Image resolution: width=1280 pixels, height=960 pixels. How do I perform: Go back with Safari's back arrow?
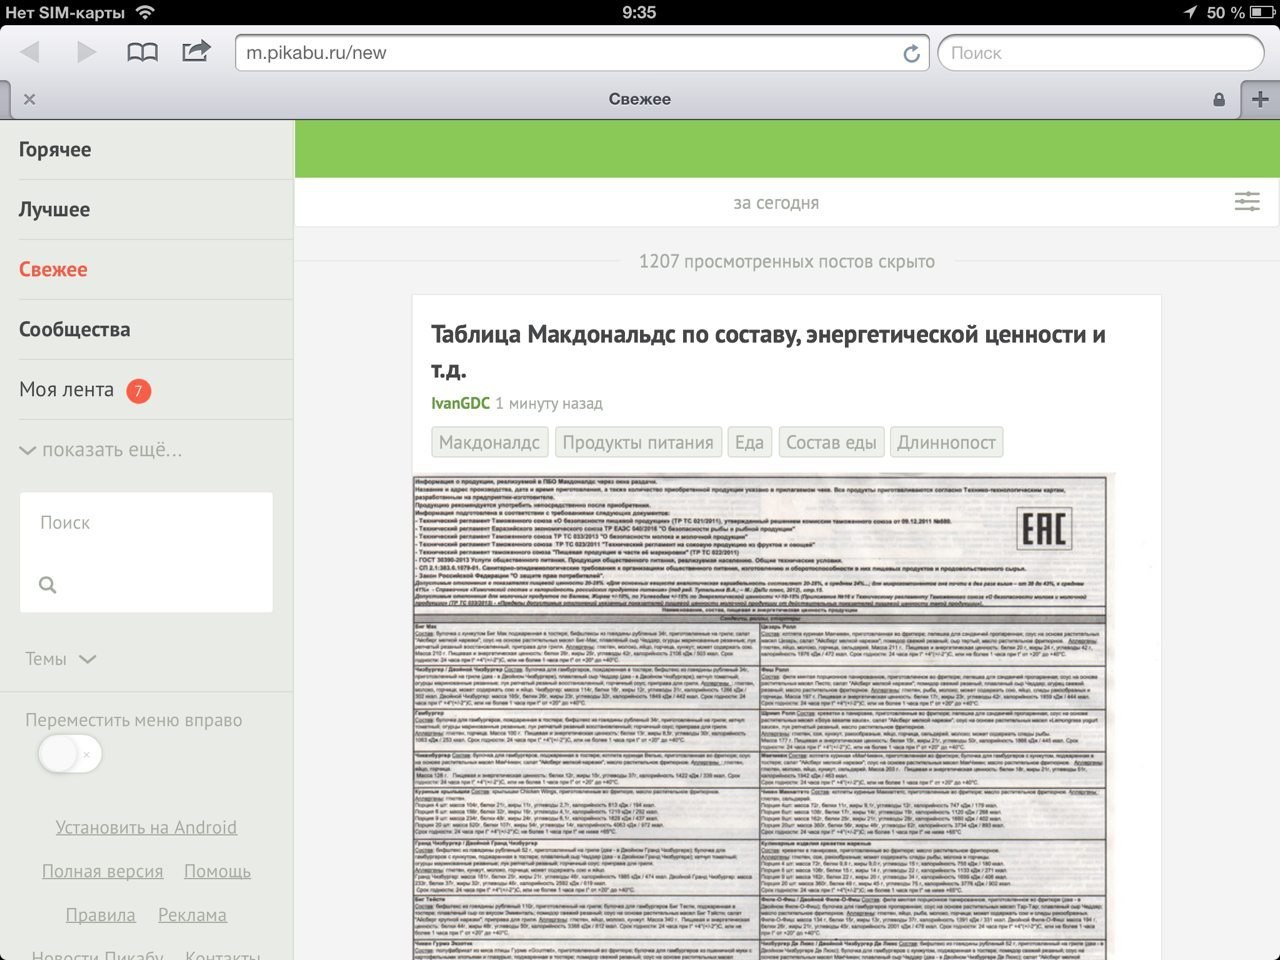pyautogui.click(x=30, y=52)
